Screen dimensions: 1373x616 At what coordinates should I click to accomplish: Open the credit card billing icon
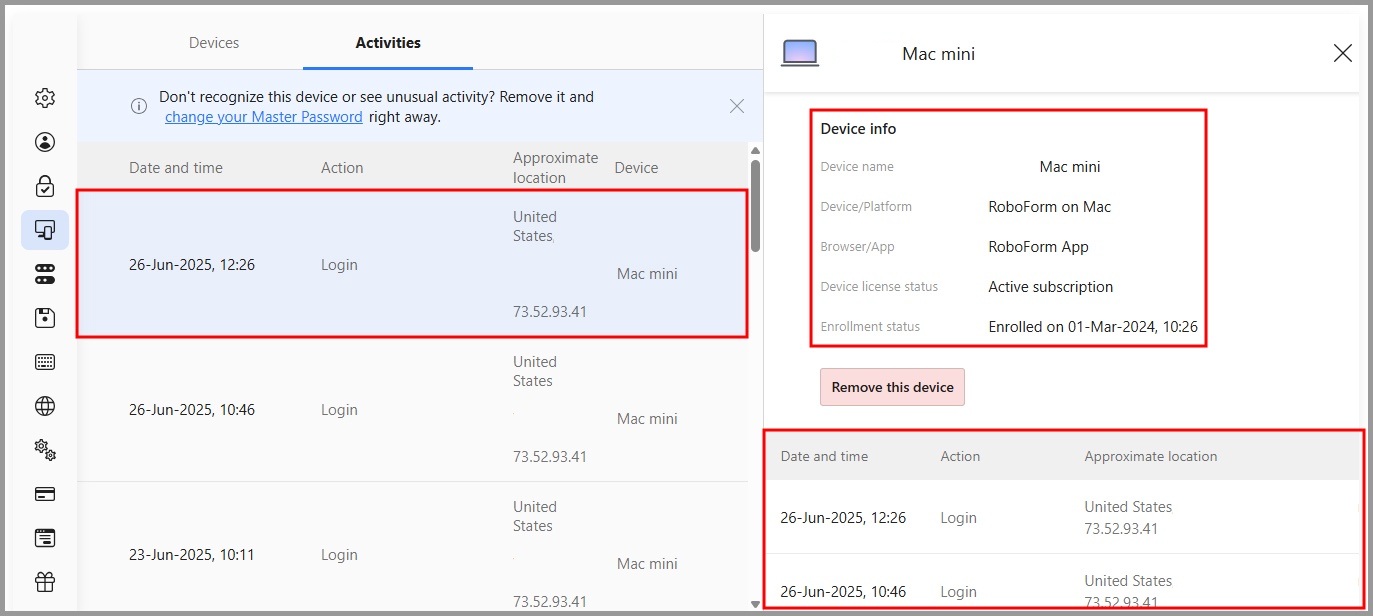(45, 494)
